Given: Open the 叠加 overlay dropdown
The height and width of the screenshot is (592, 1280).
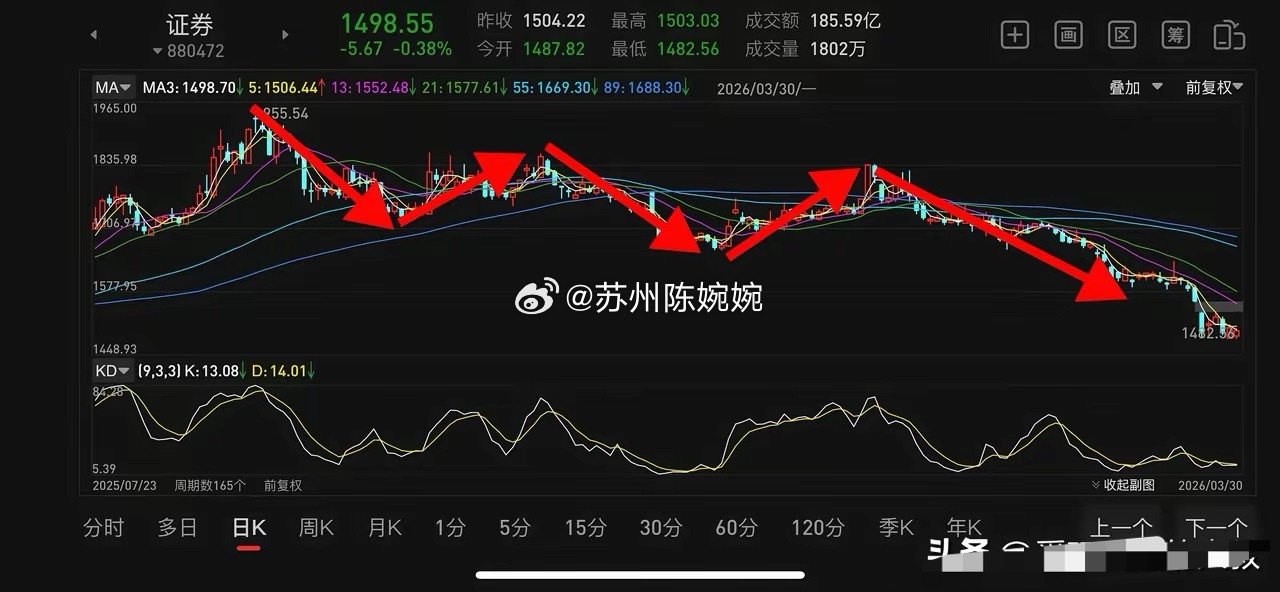Looking at the screenshot, I should point(1133,87).
